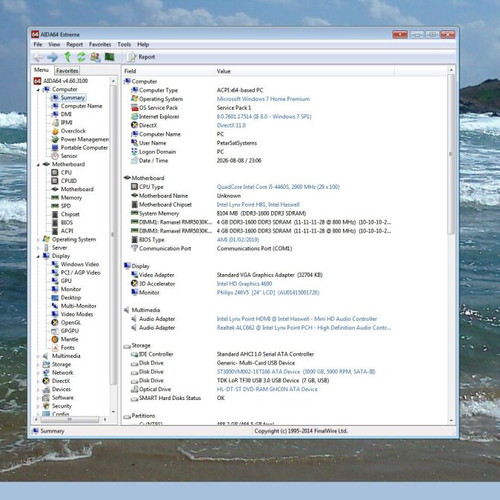Screen dimensions: 500x500
Task: Open the Philips 246V5 monitor link
Action: point(268,293)
